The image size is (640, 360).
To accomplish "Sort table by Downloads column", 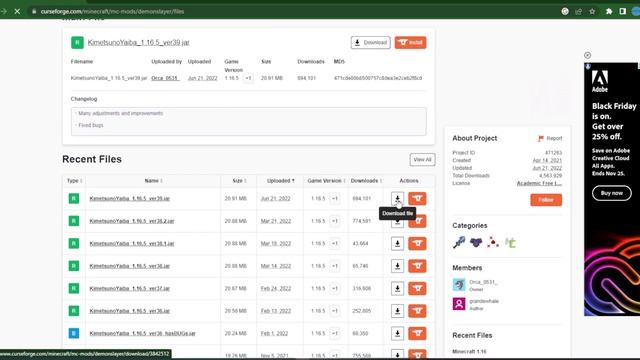I will (366, 181).
